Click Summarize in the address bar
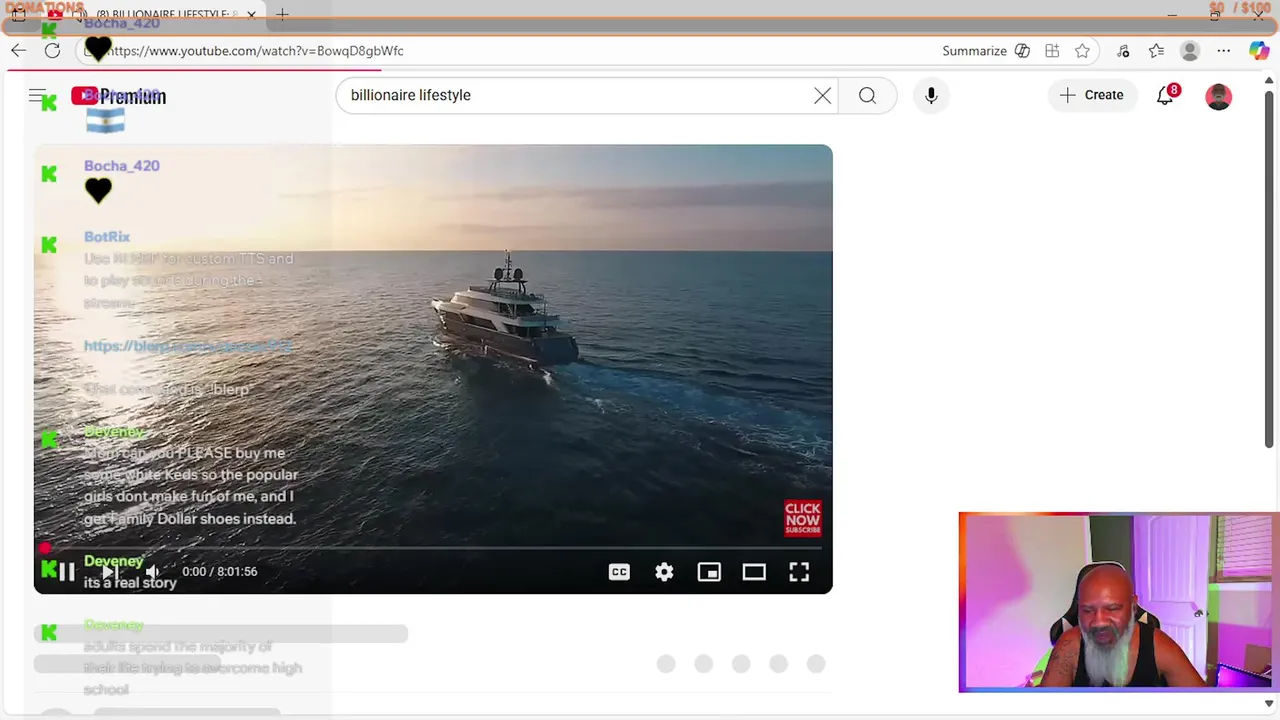The width and height of the screenshot is (1280, 720). click(x=974, y=51)
